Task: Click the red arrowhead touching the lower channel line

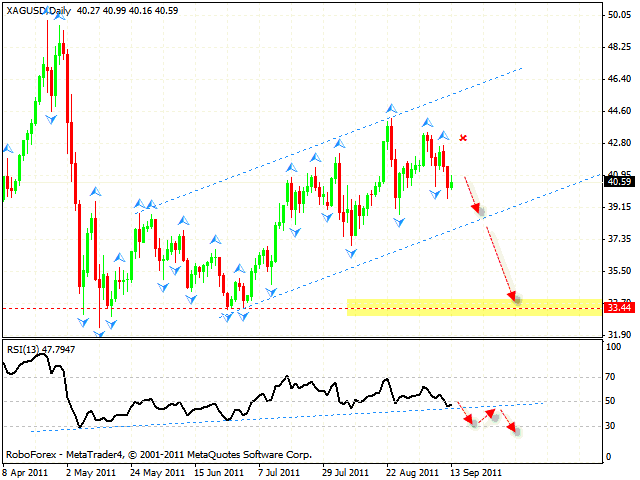Action: tap(479, 211)
